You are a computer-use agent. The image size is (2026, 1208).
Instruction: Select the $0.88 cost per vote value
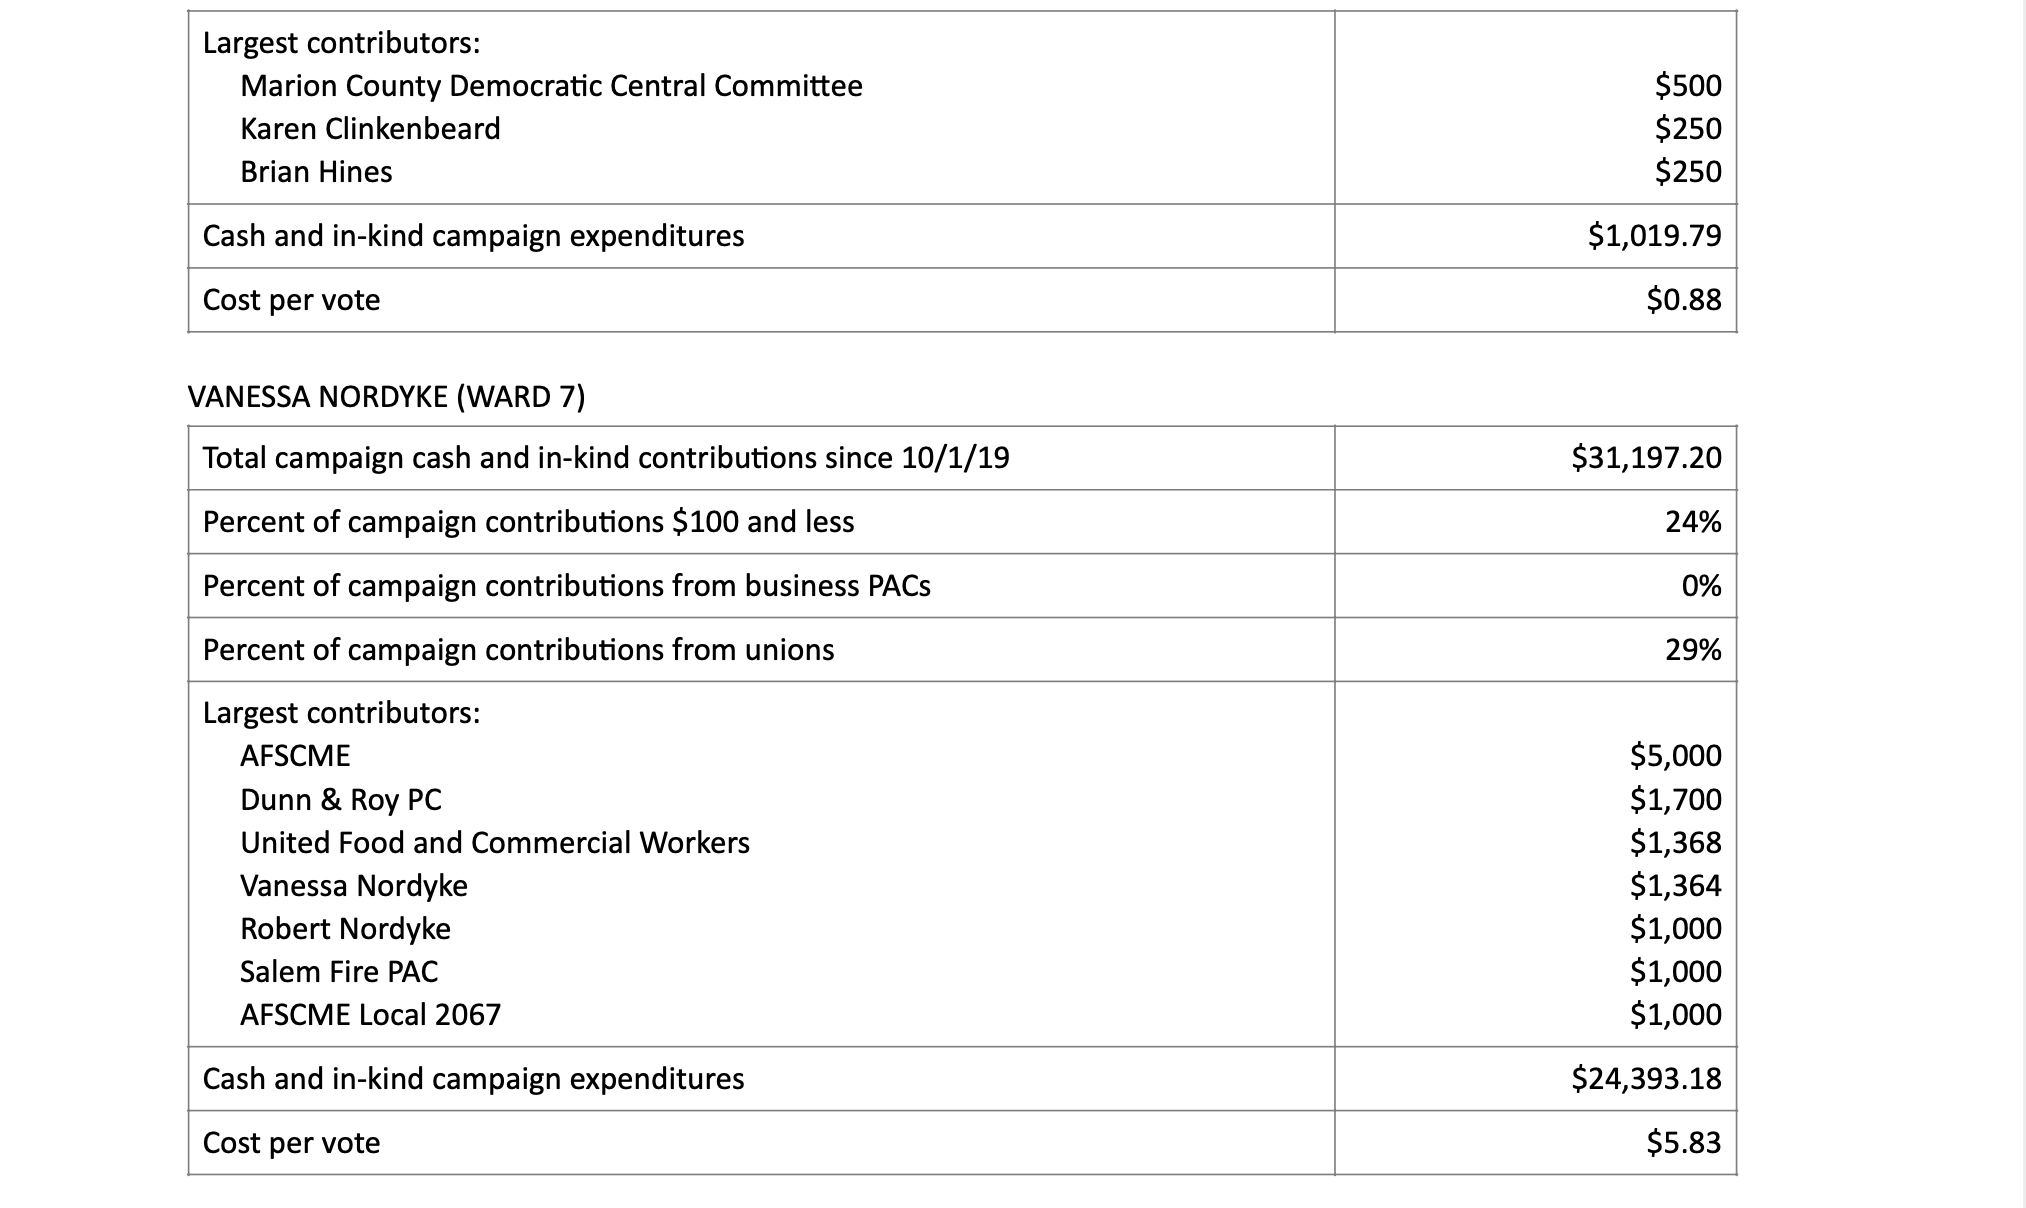[1683, 300]
